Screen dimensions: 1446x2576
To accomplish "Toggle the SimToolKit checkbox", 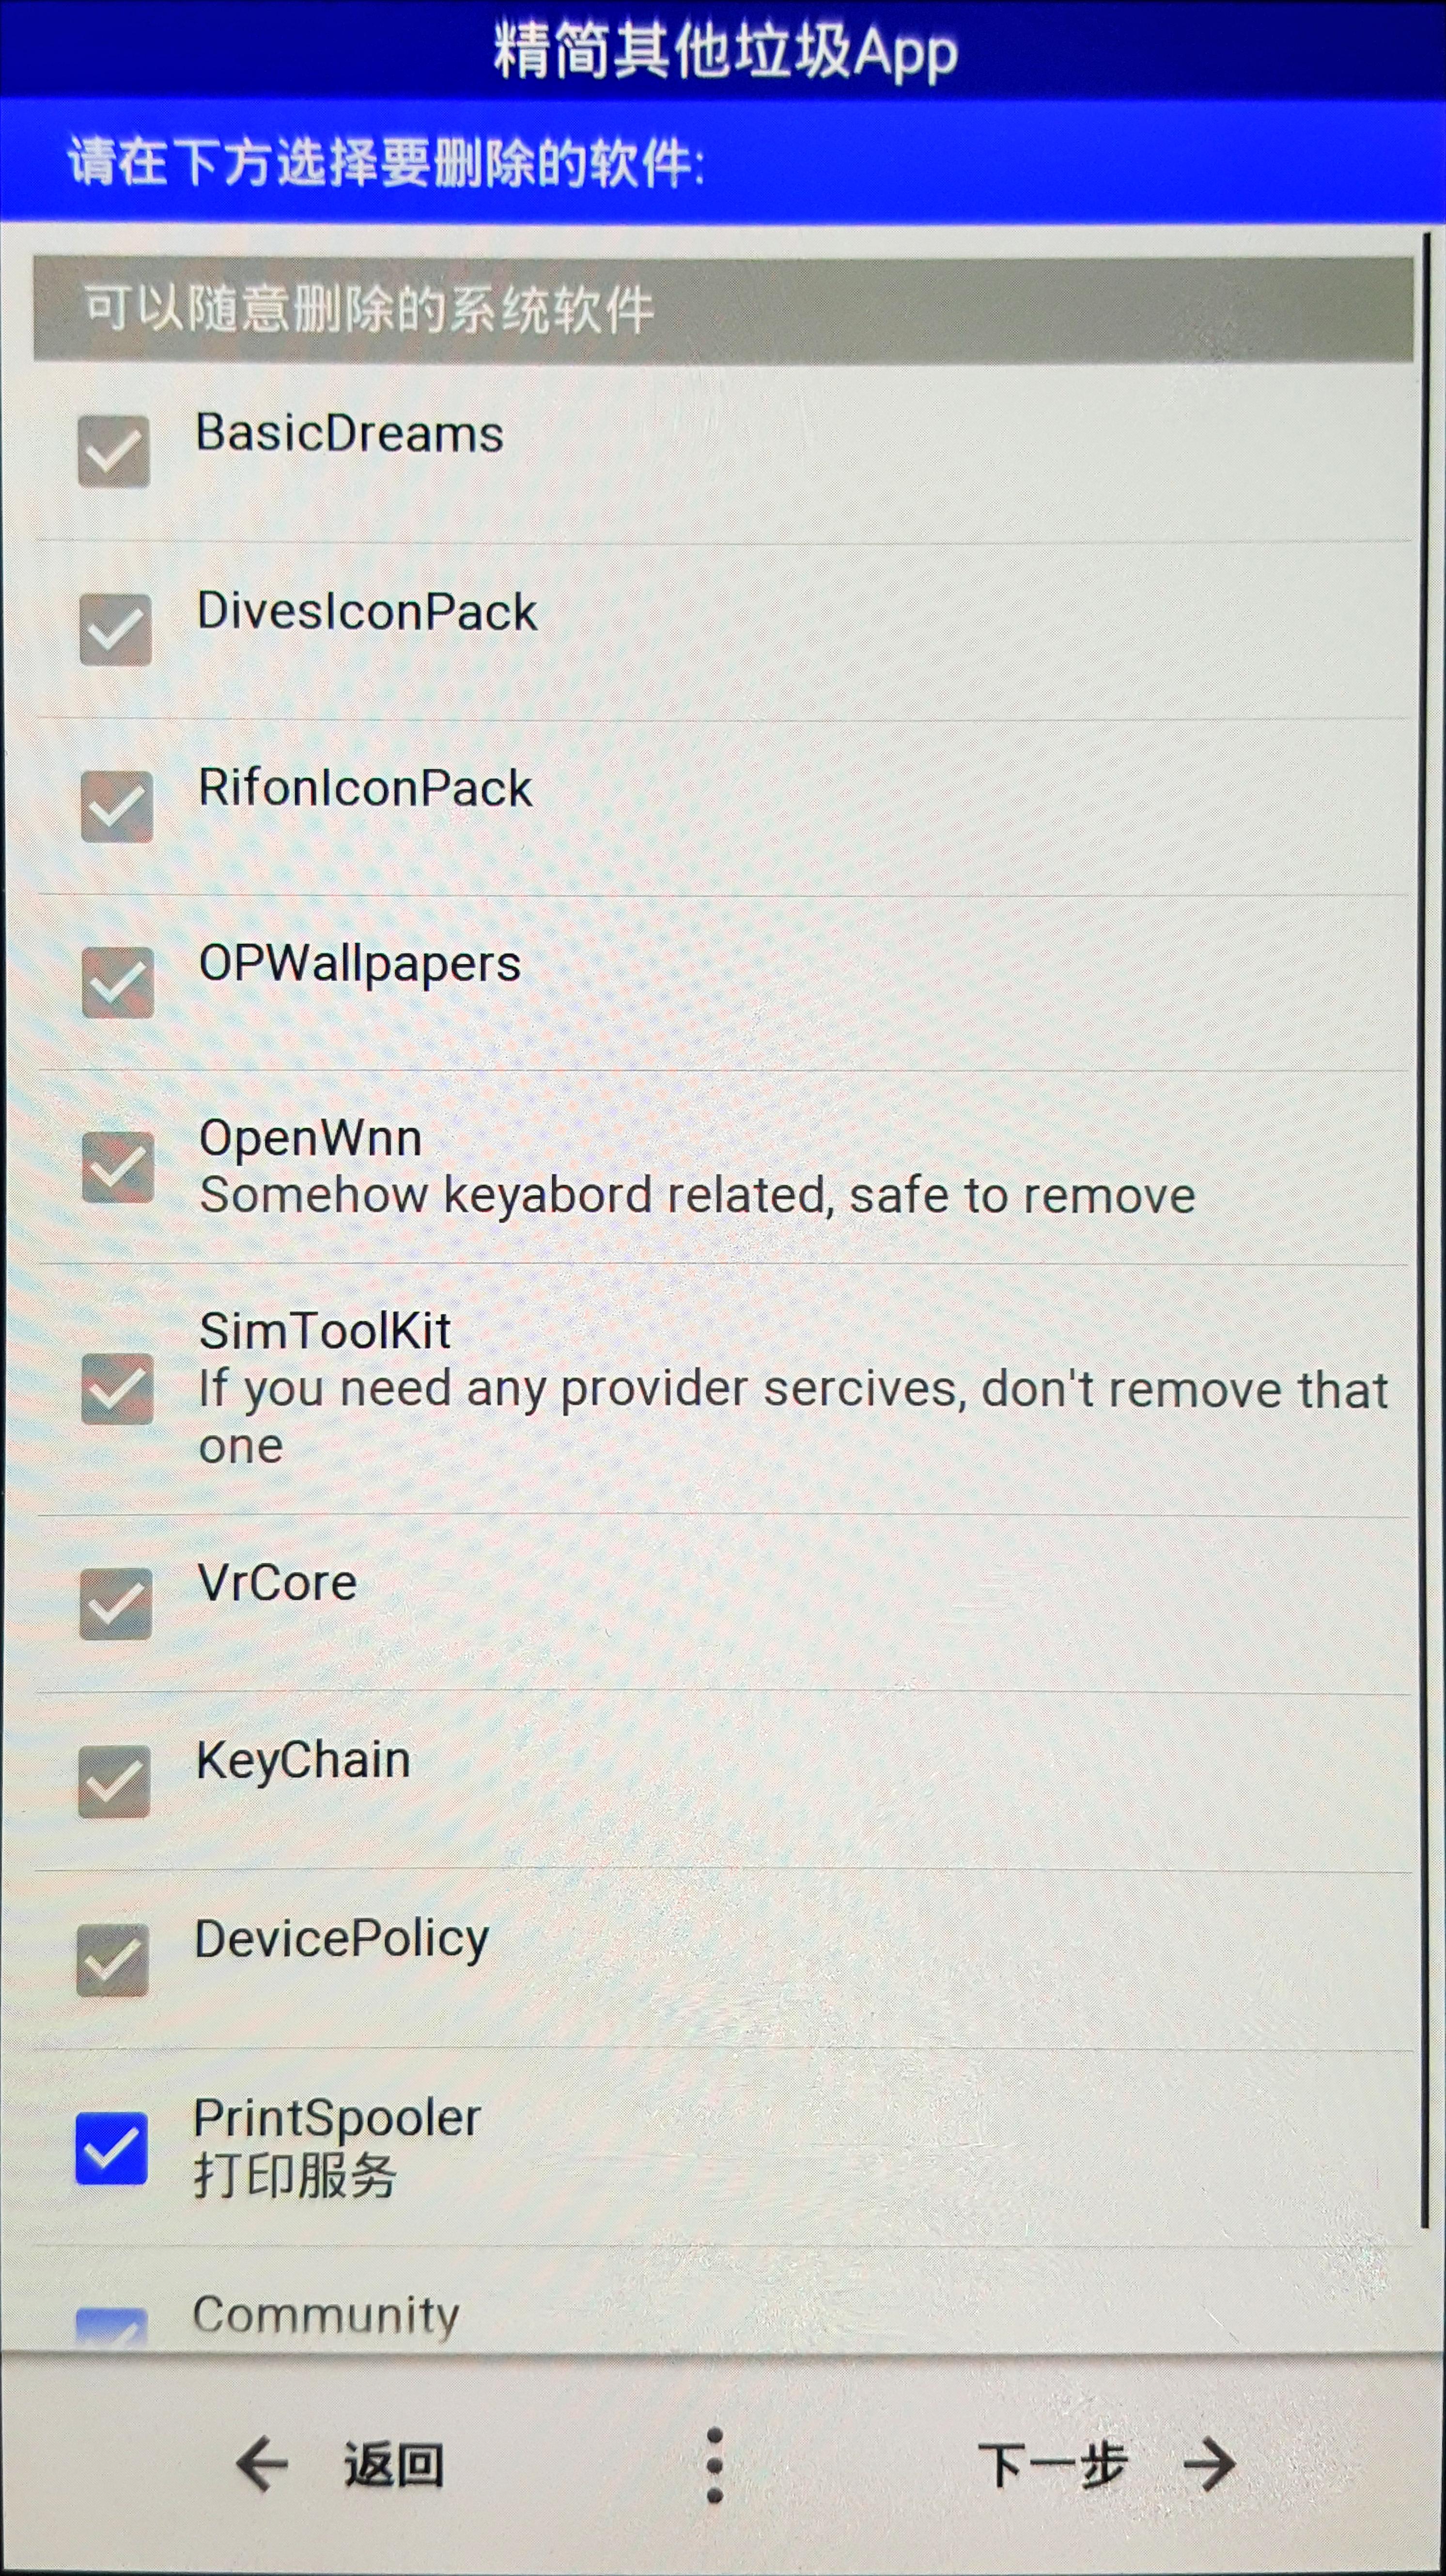I will 117,1388.
